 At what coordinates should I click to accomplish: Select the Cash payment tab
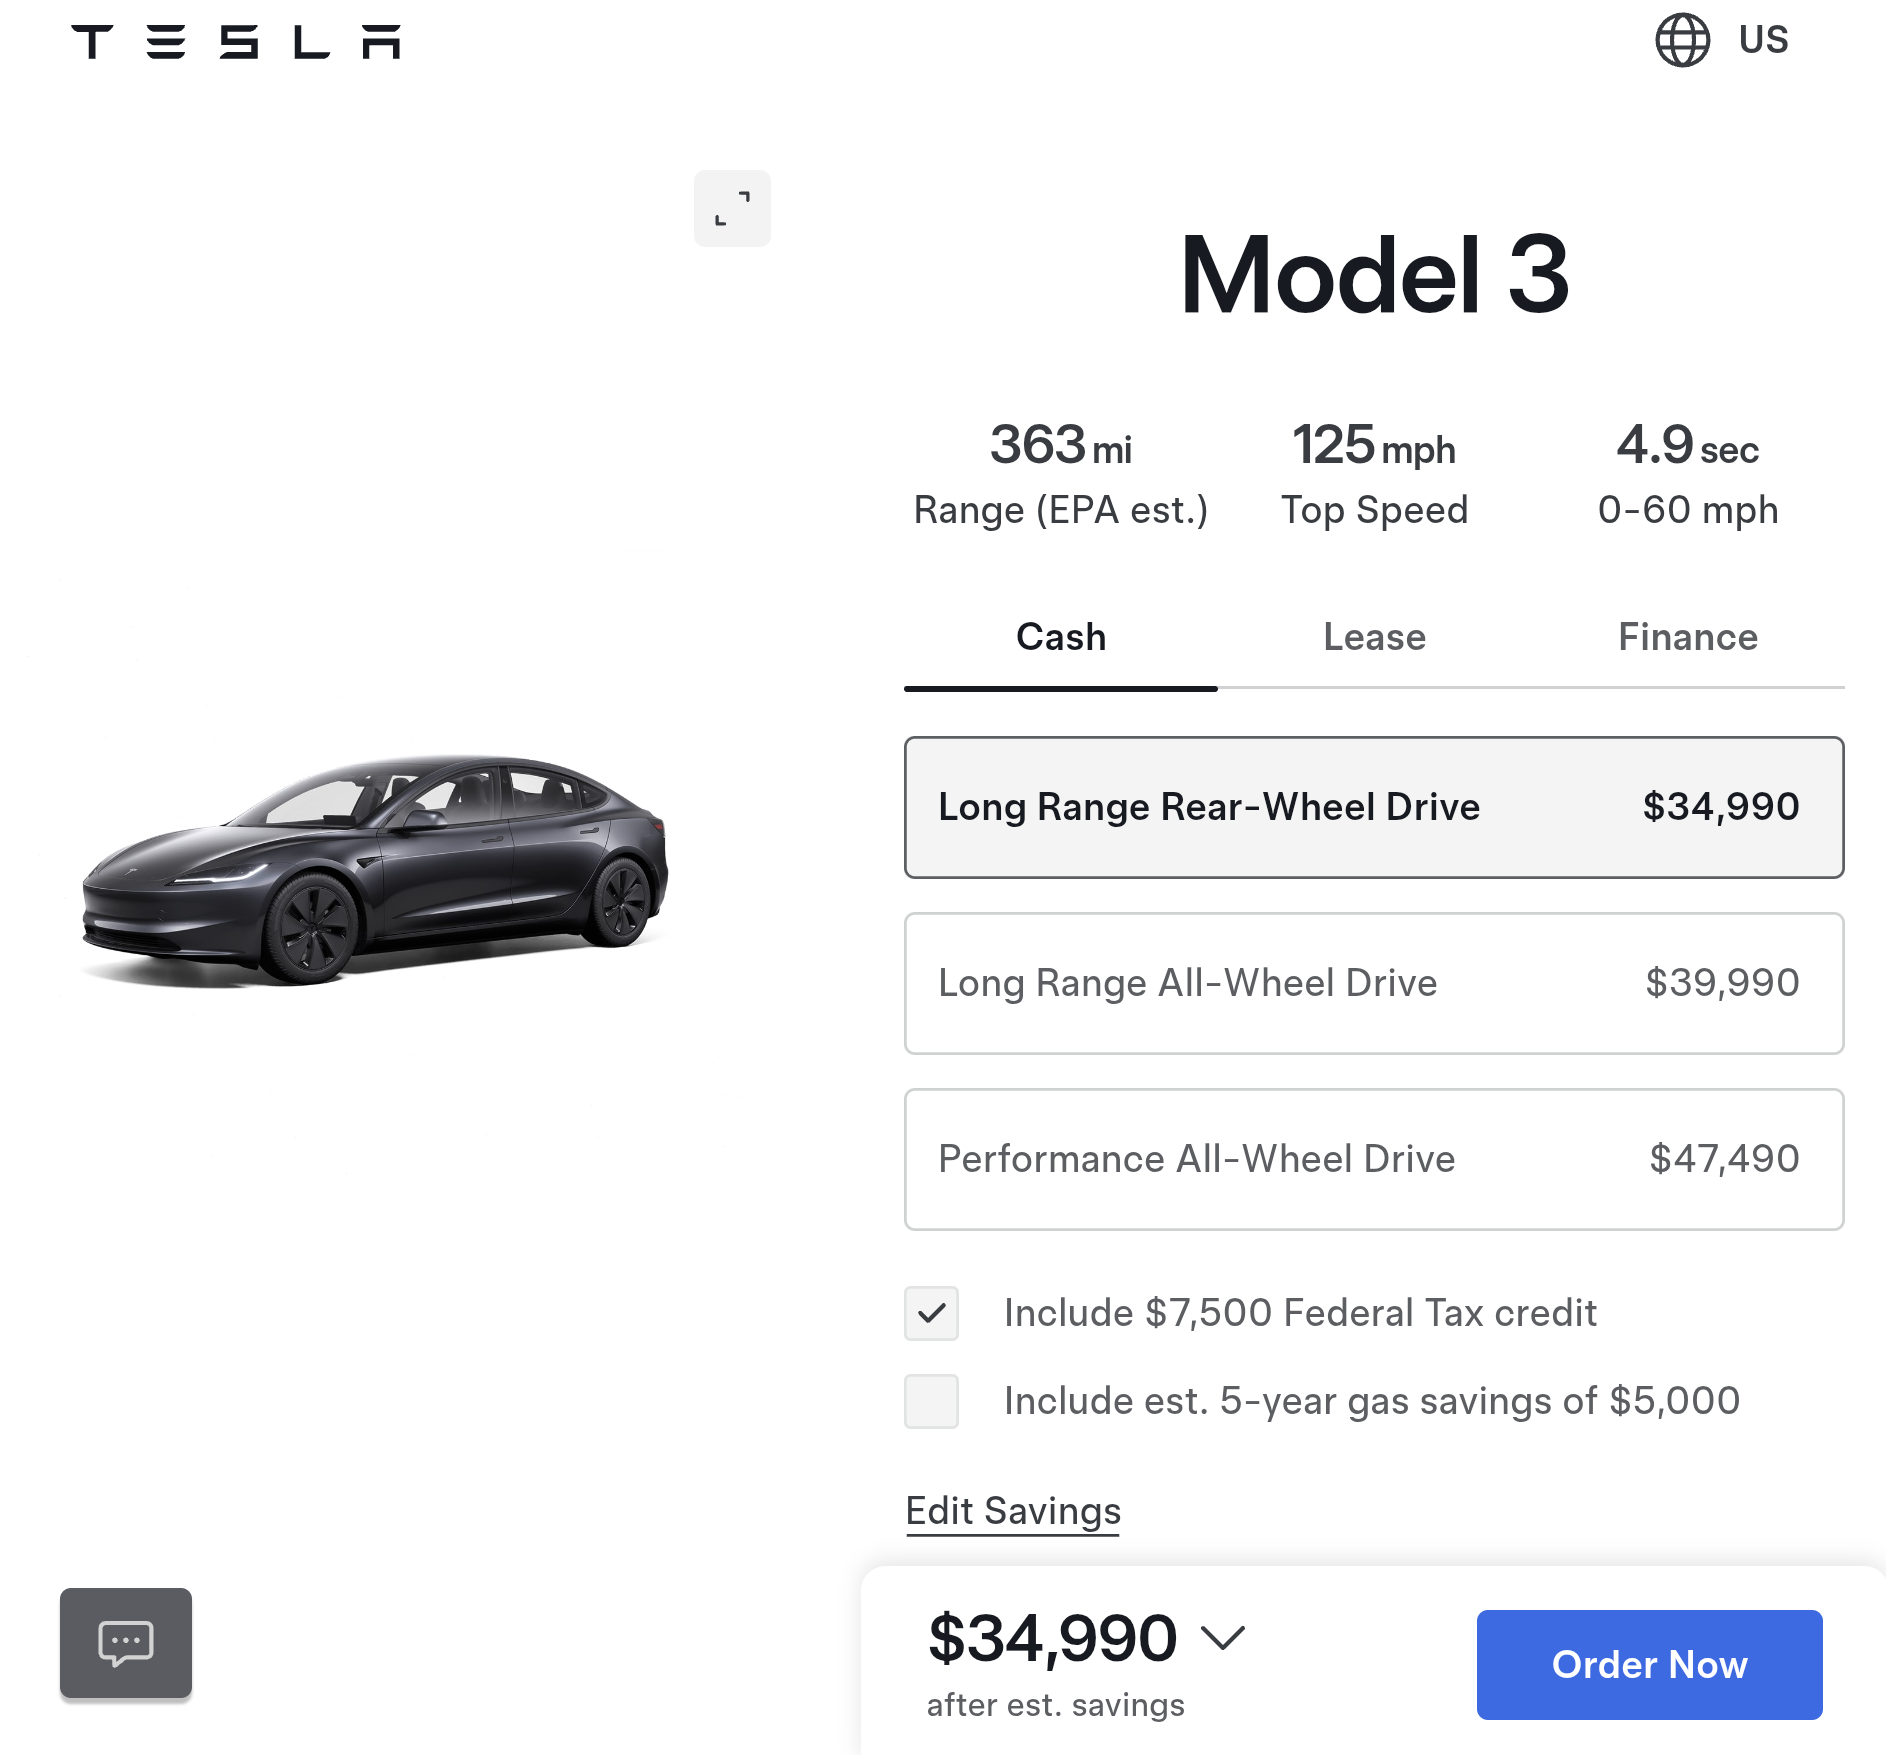coord(1061,637)
